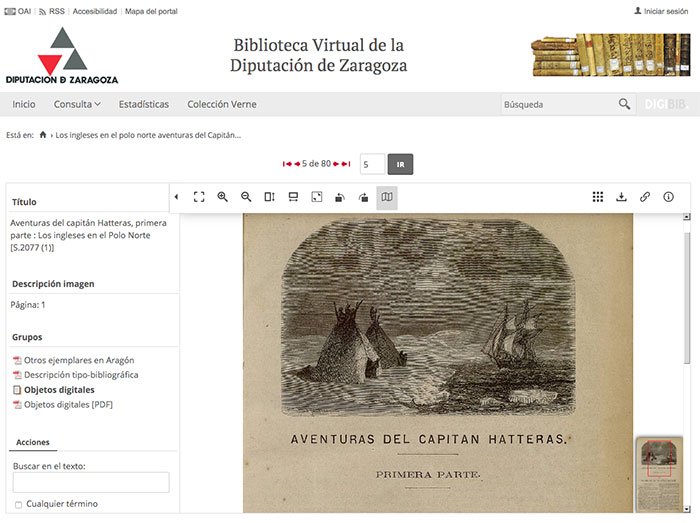The width and height of the screenshot is (700, 523).
Task: Go to the next page arrow
Action: [x=336, y=164]
